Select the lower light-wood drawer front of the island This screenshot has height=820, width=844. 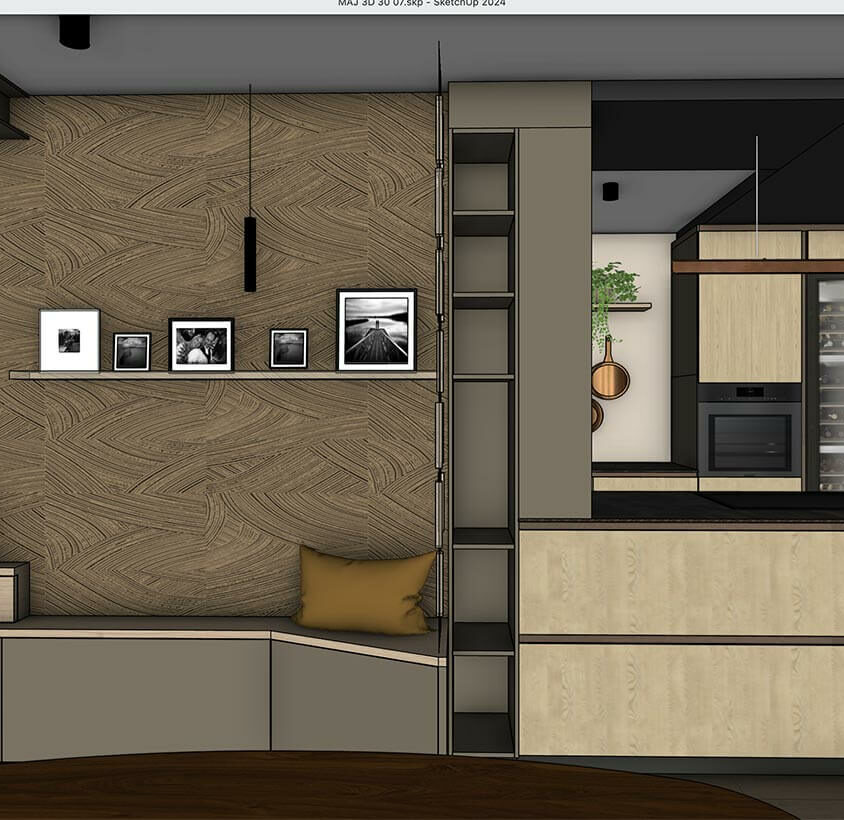[x=681, y=700]
